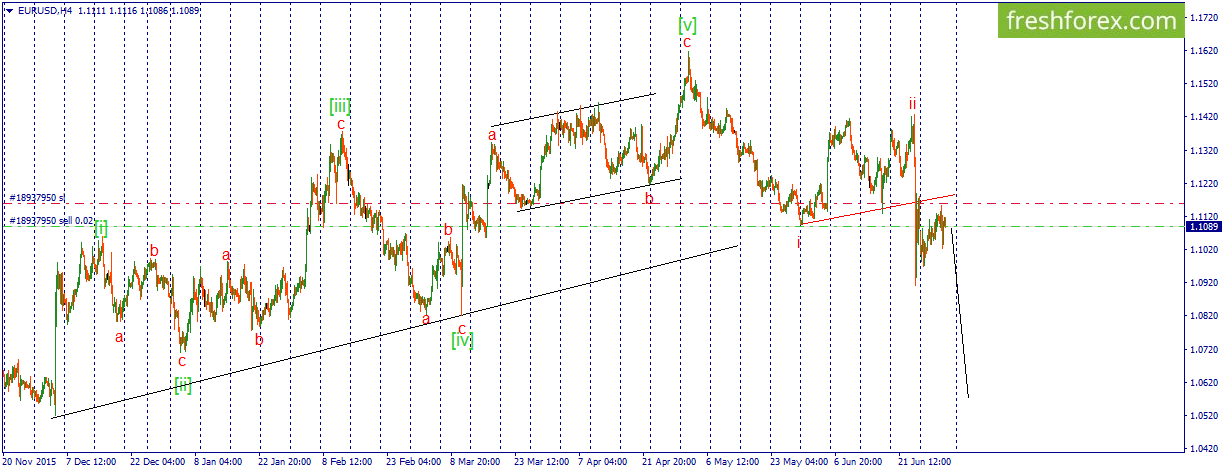Click price level 1.1420 on the axis

coord(1205,118)
